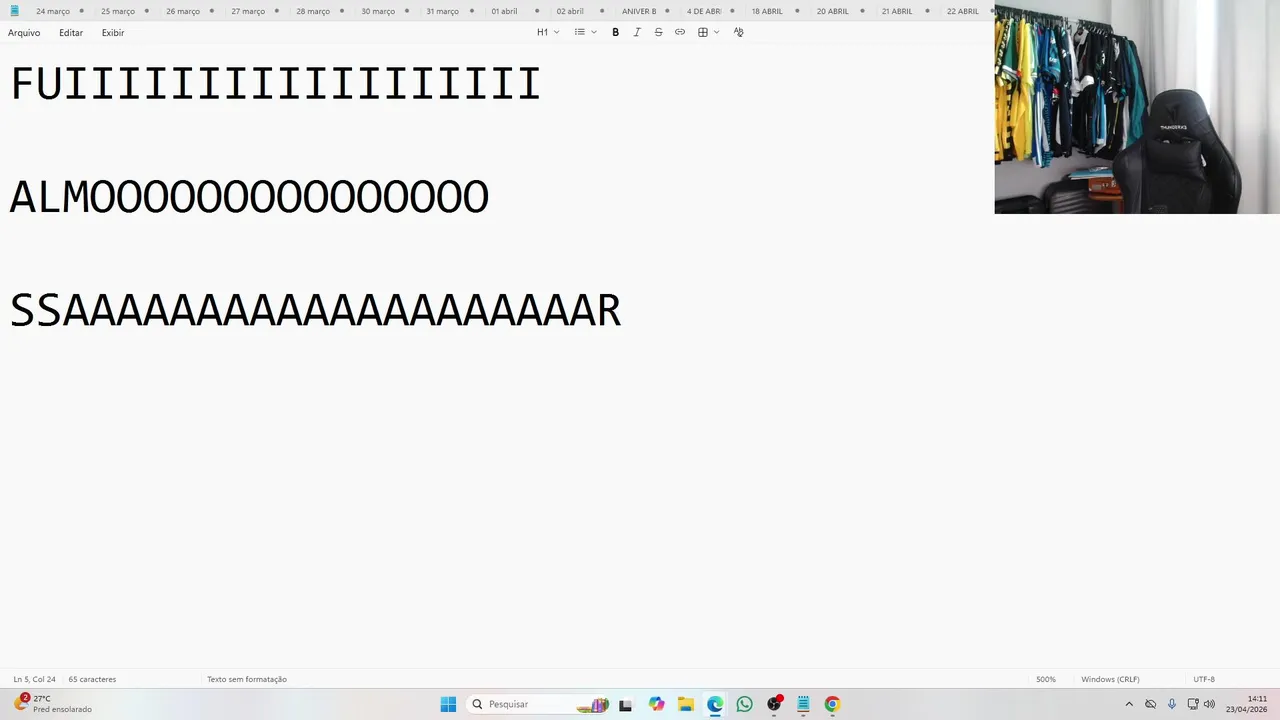This screenshot has width=1280, height=720.
Task: Toggle bold formatting in Notepad toolbar
Action: coord(615,32)
